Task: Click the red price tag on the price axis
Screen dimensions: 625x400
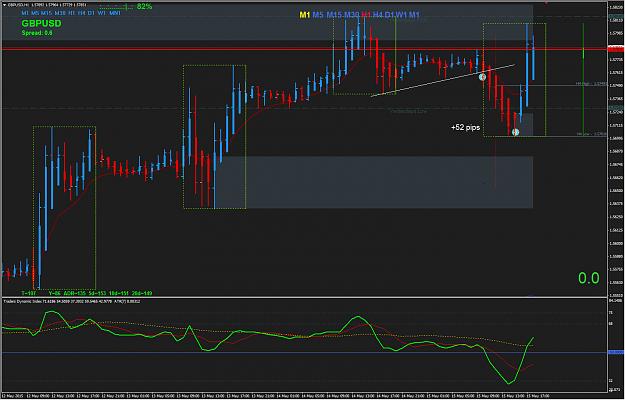Action: (x=616, y=49)
